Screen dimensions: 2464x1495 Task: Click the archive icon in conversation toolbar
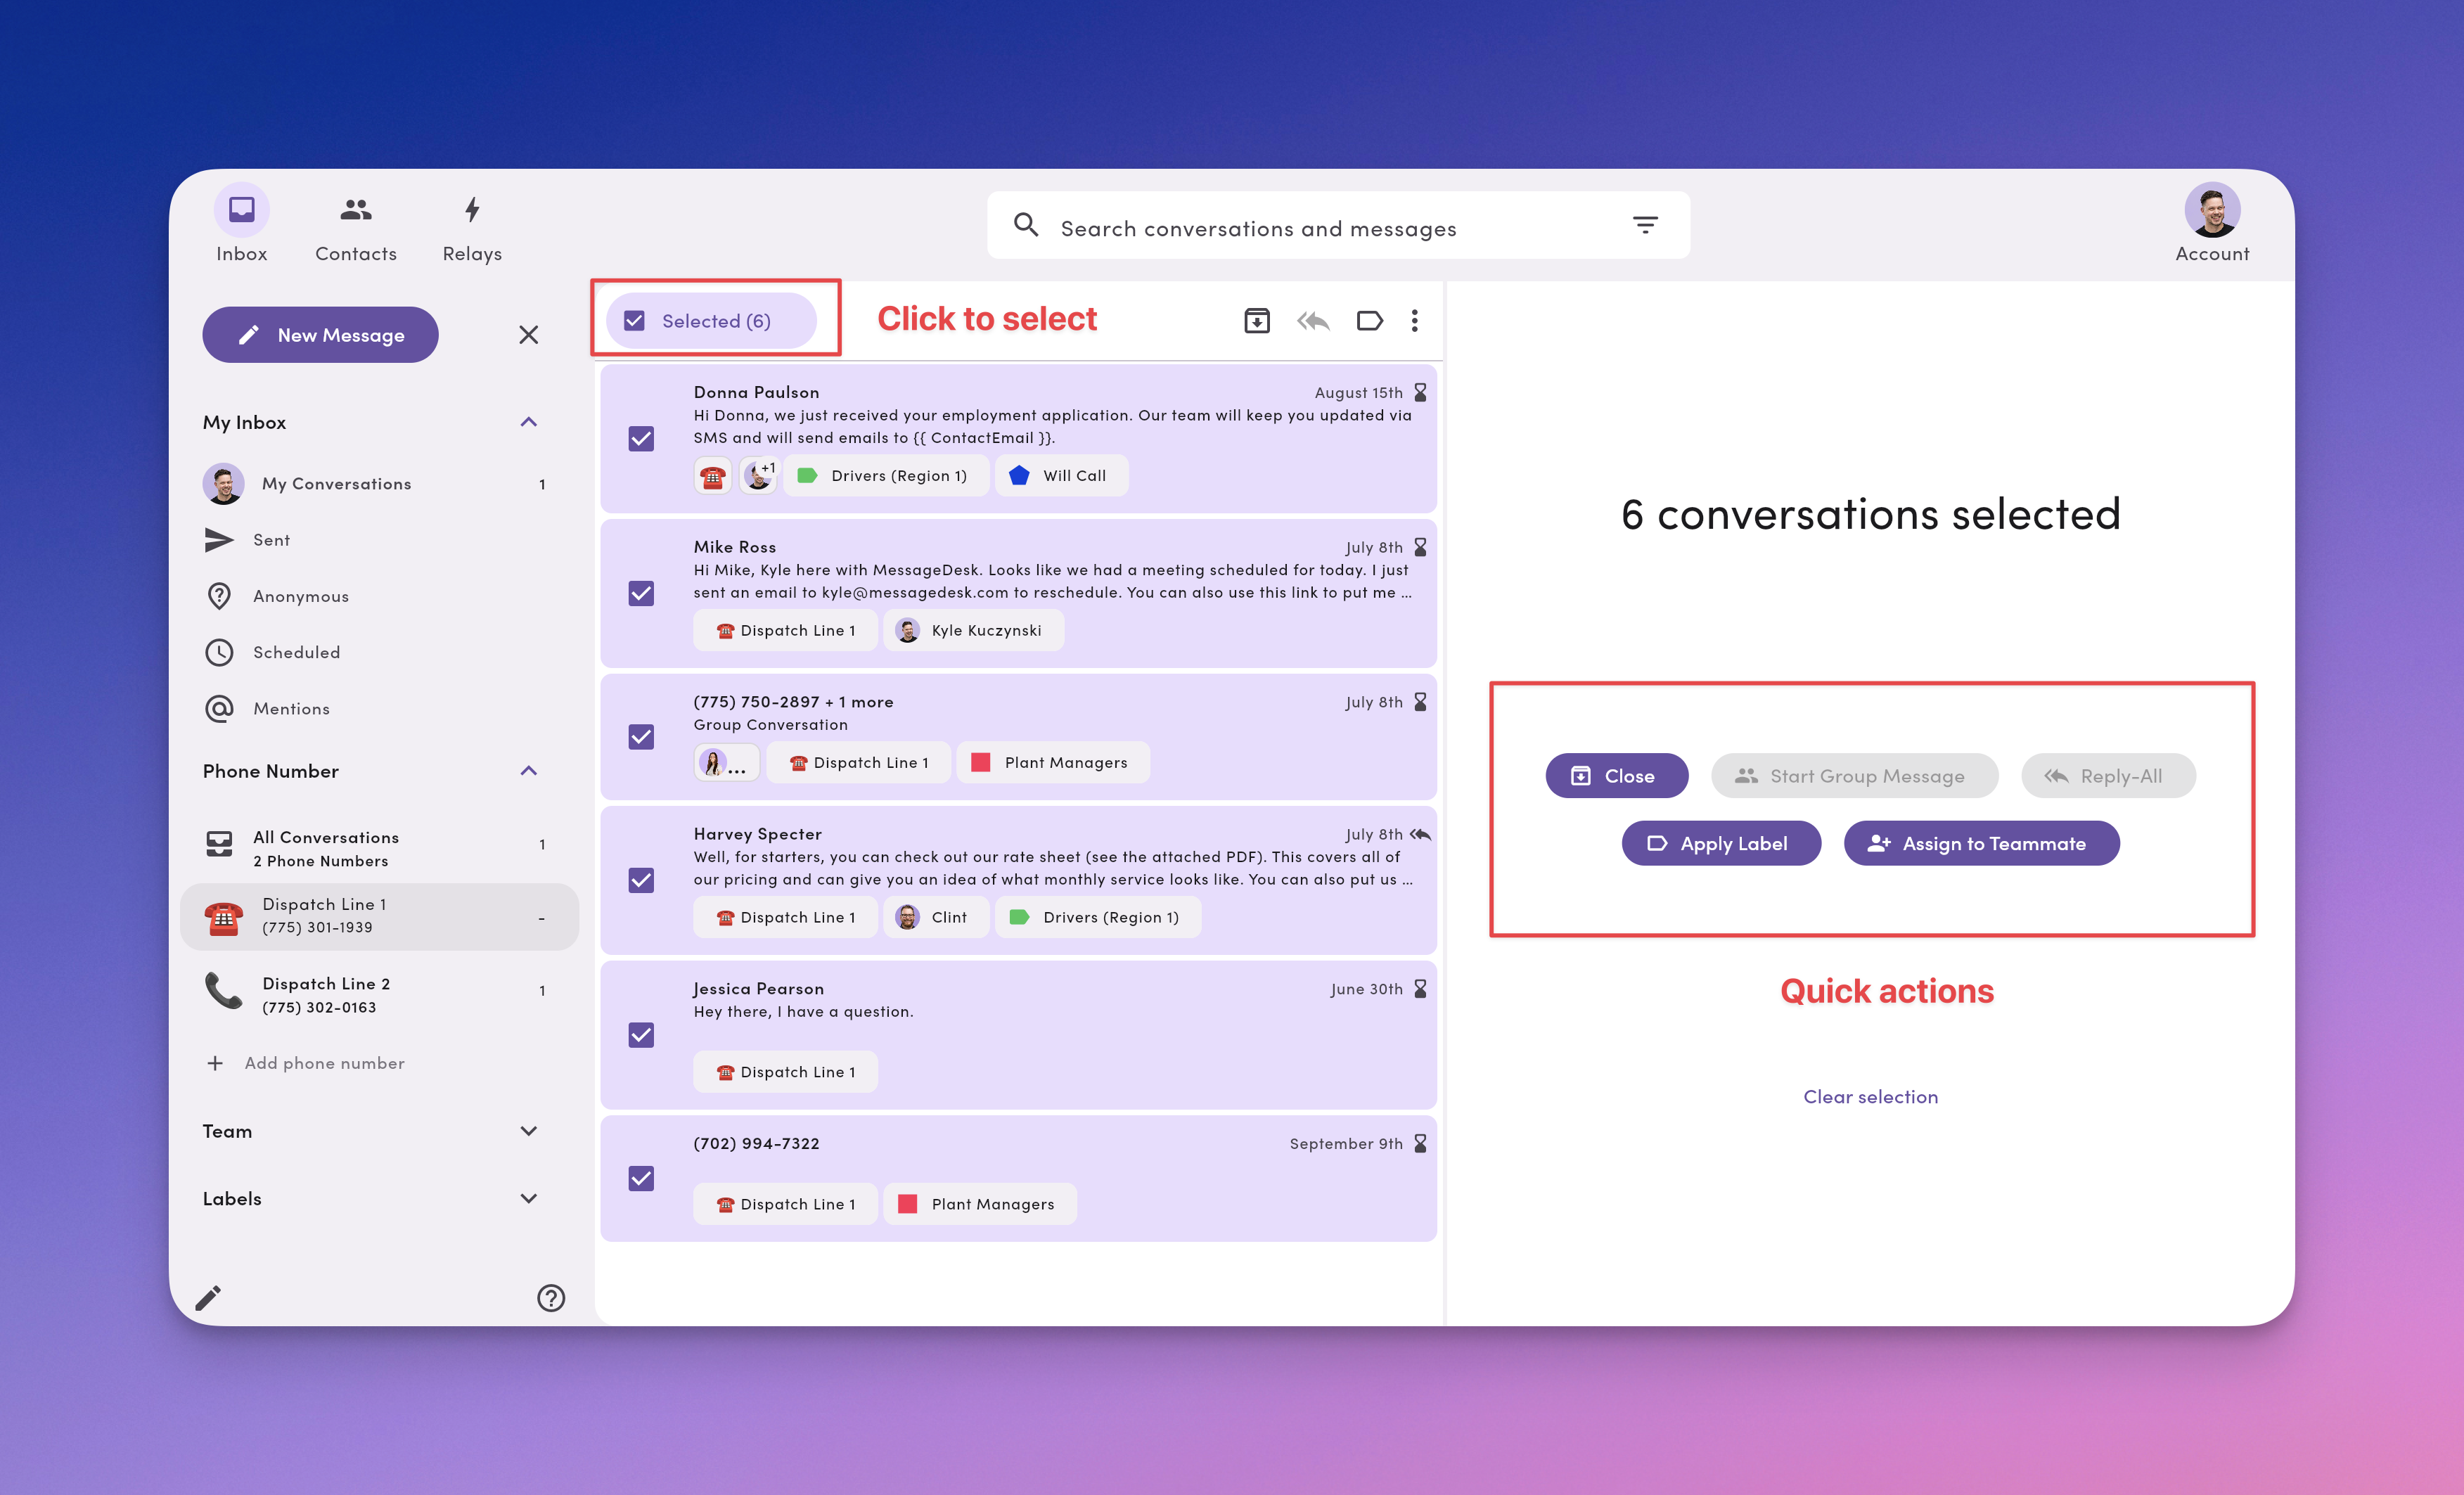(x=1256, y=321)
